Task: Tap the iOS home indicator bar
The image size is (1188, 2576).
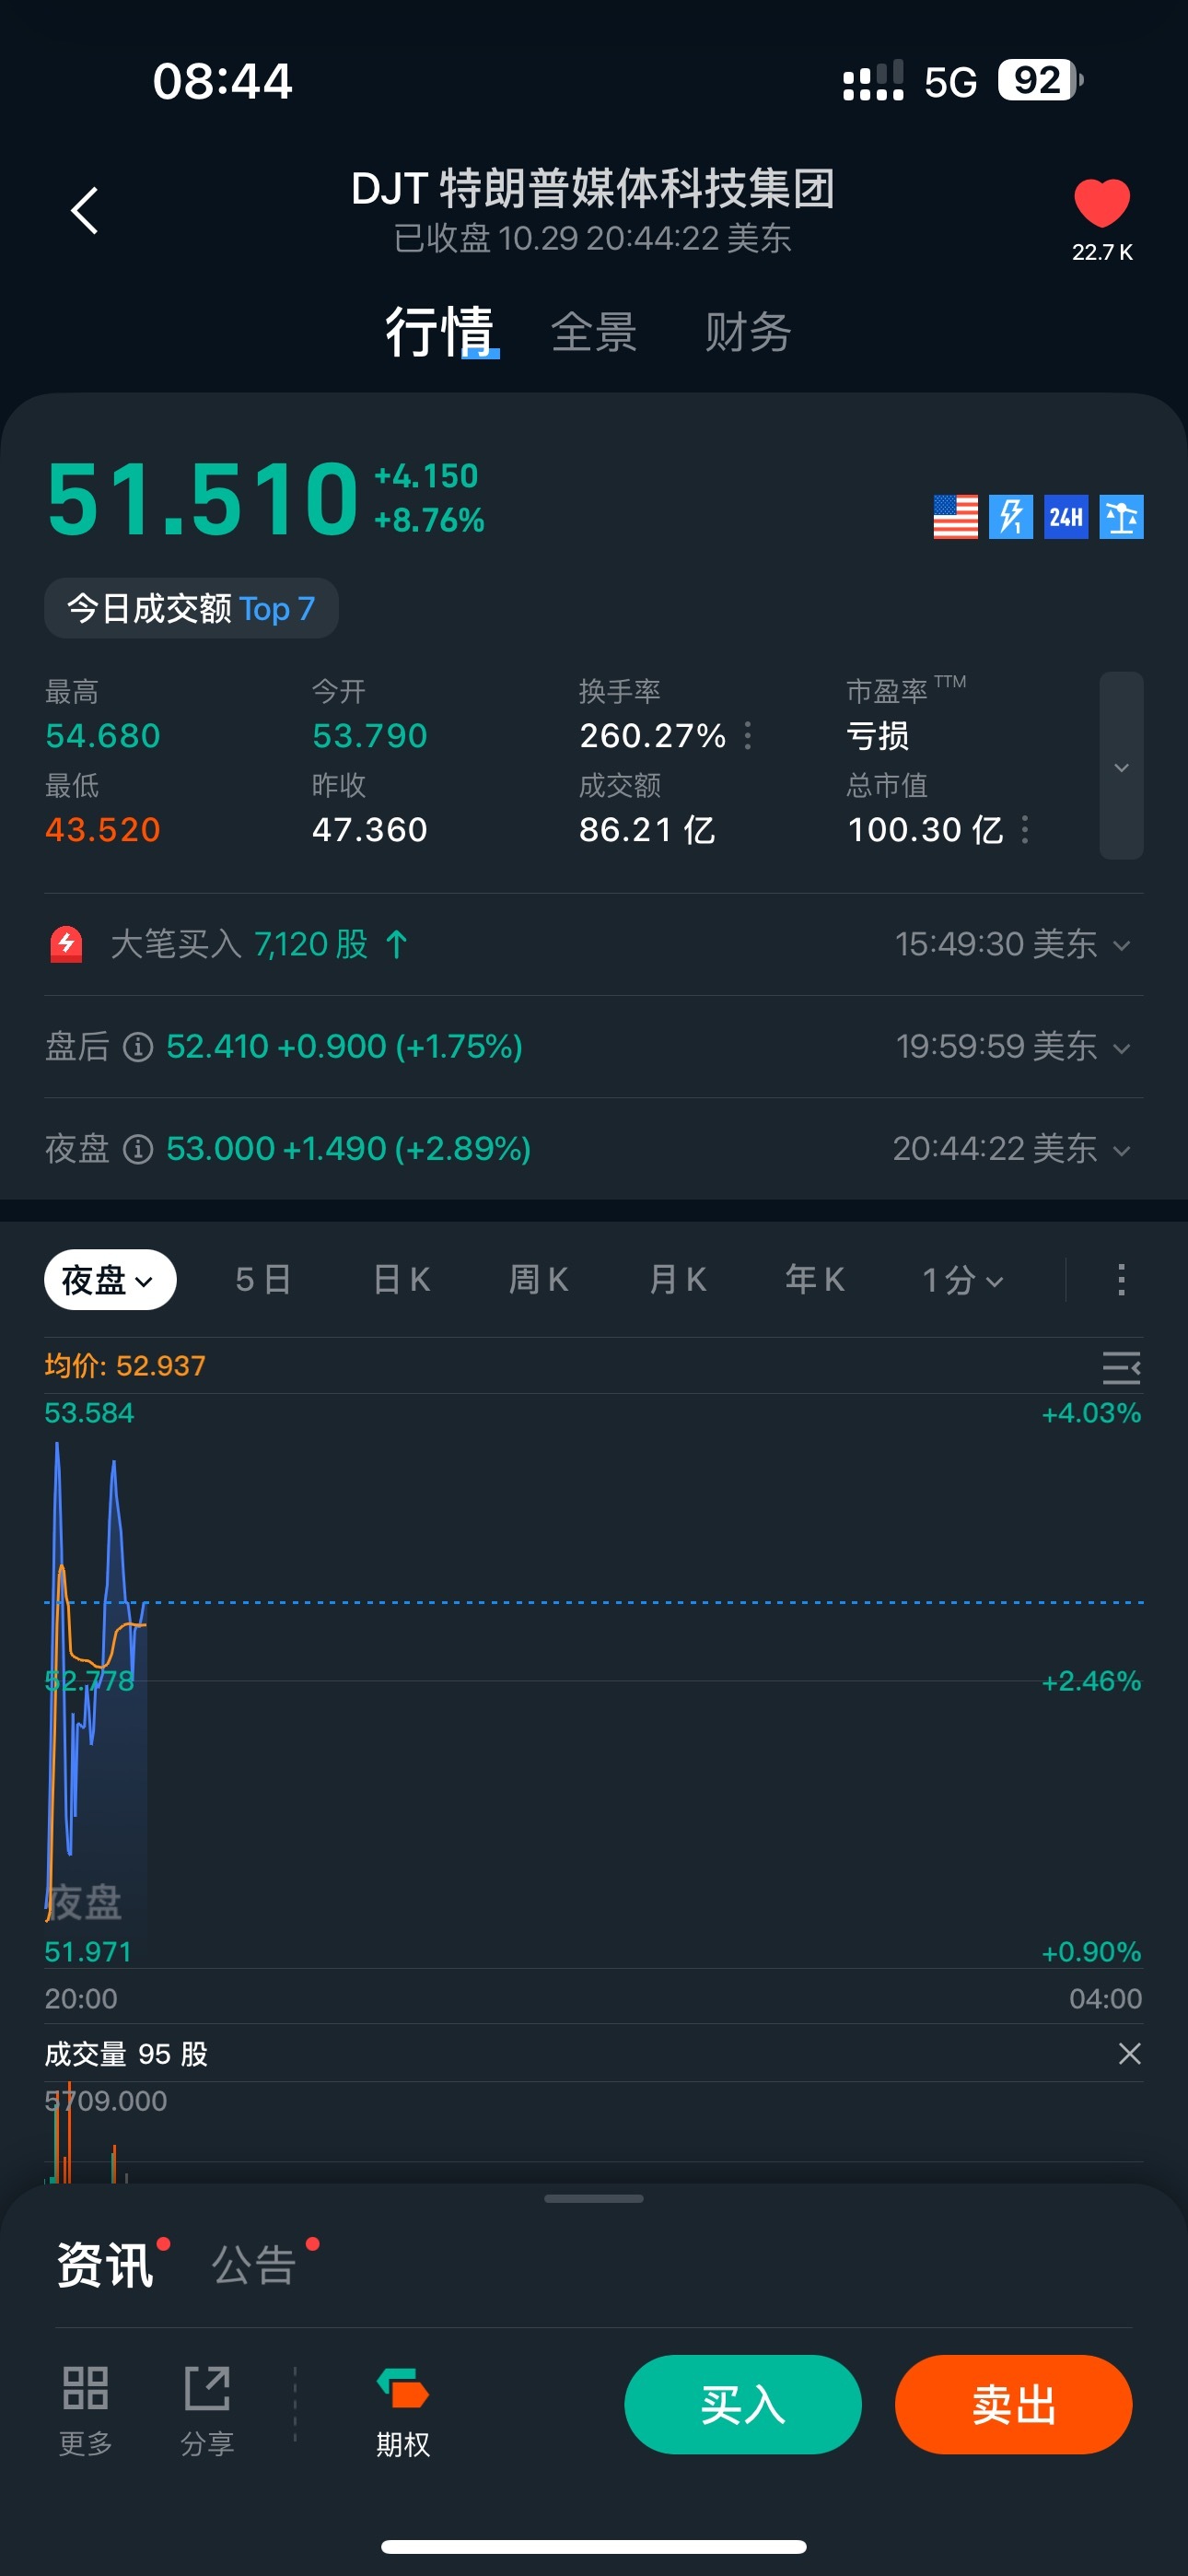Action: [x=594, y=2547]
